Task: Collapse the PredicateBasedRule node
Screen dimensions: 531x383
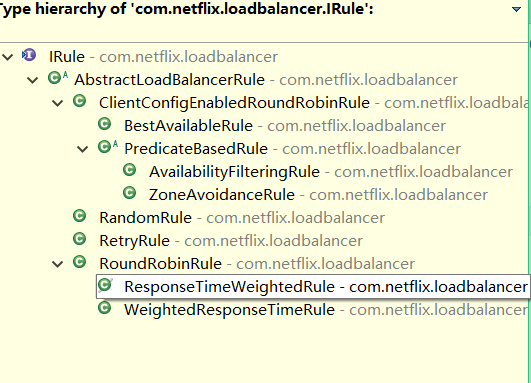Action: click(83, 149)
